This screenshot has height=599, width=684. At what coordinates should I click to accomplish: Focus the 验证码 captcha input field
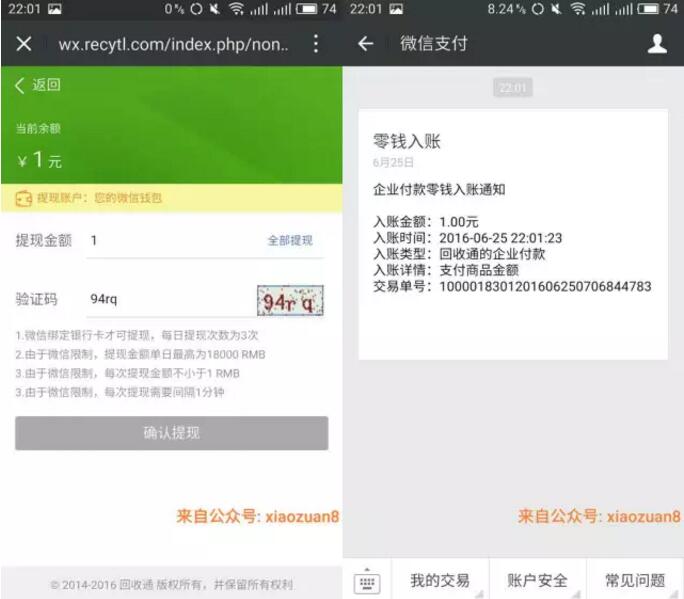click(x=170, y=299)
